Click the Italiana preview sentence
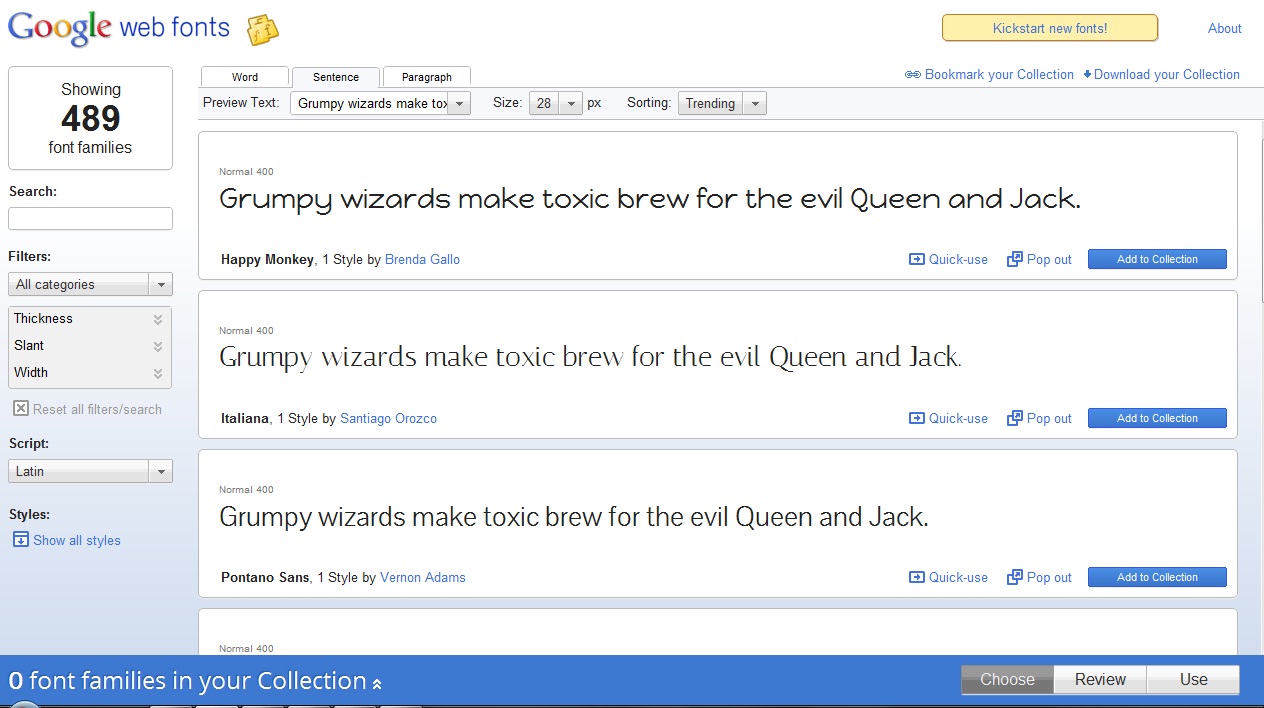1264x708 pixels. pyautogui.click(x=590, y=357)
